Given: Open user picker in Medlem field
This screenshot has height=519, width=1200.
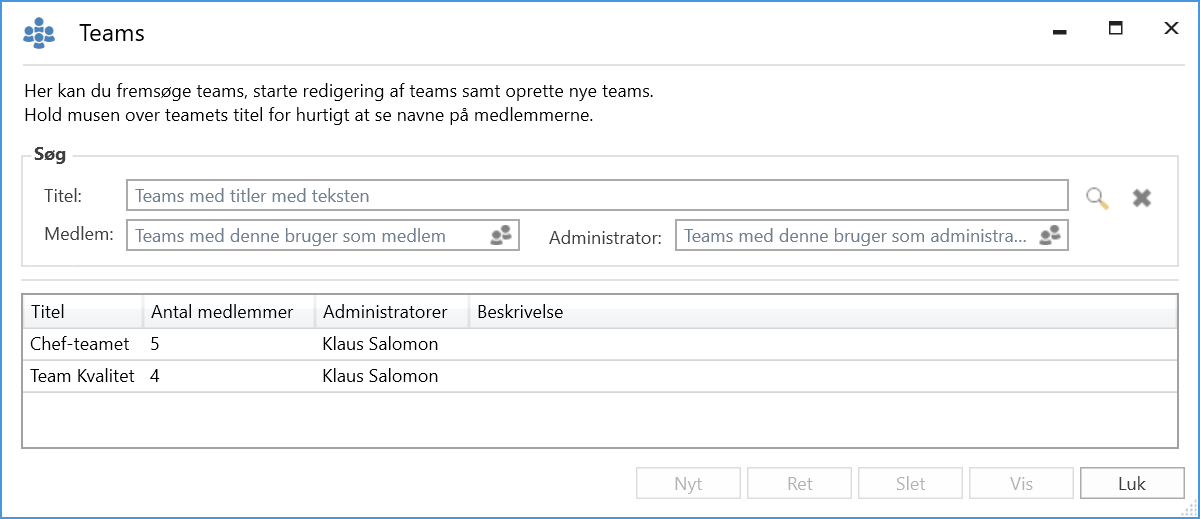Looking at the screenshot, I should 501,235.
